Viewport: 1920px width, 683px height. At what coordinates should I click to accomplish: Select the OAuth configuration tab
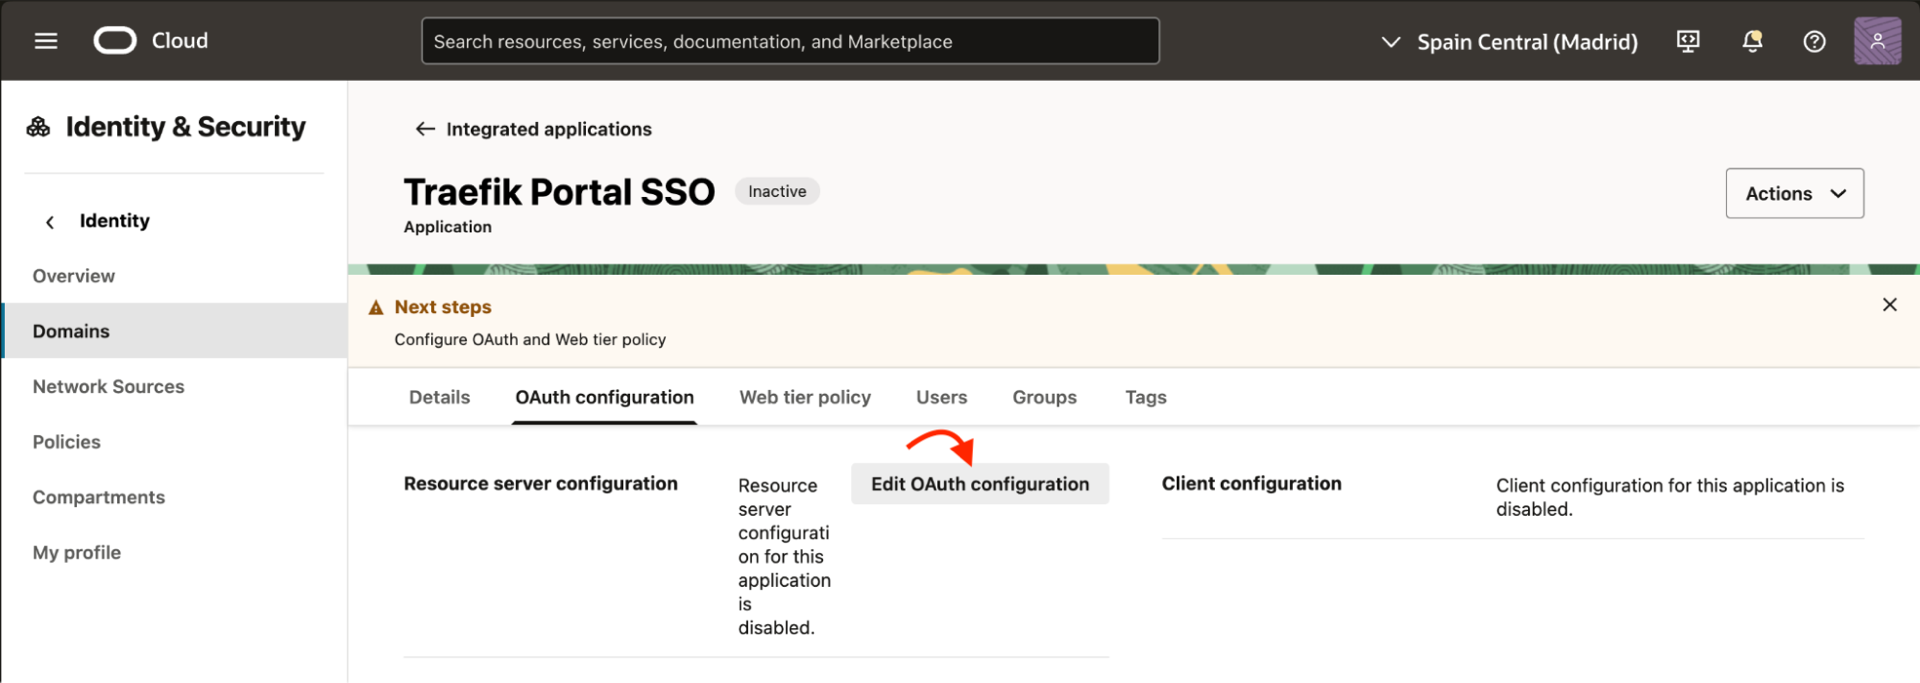click(x=604, y=397)
